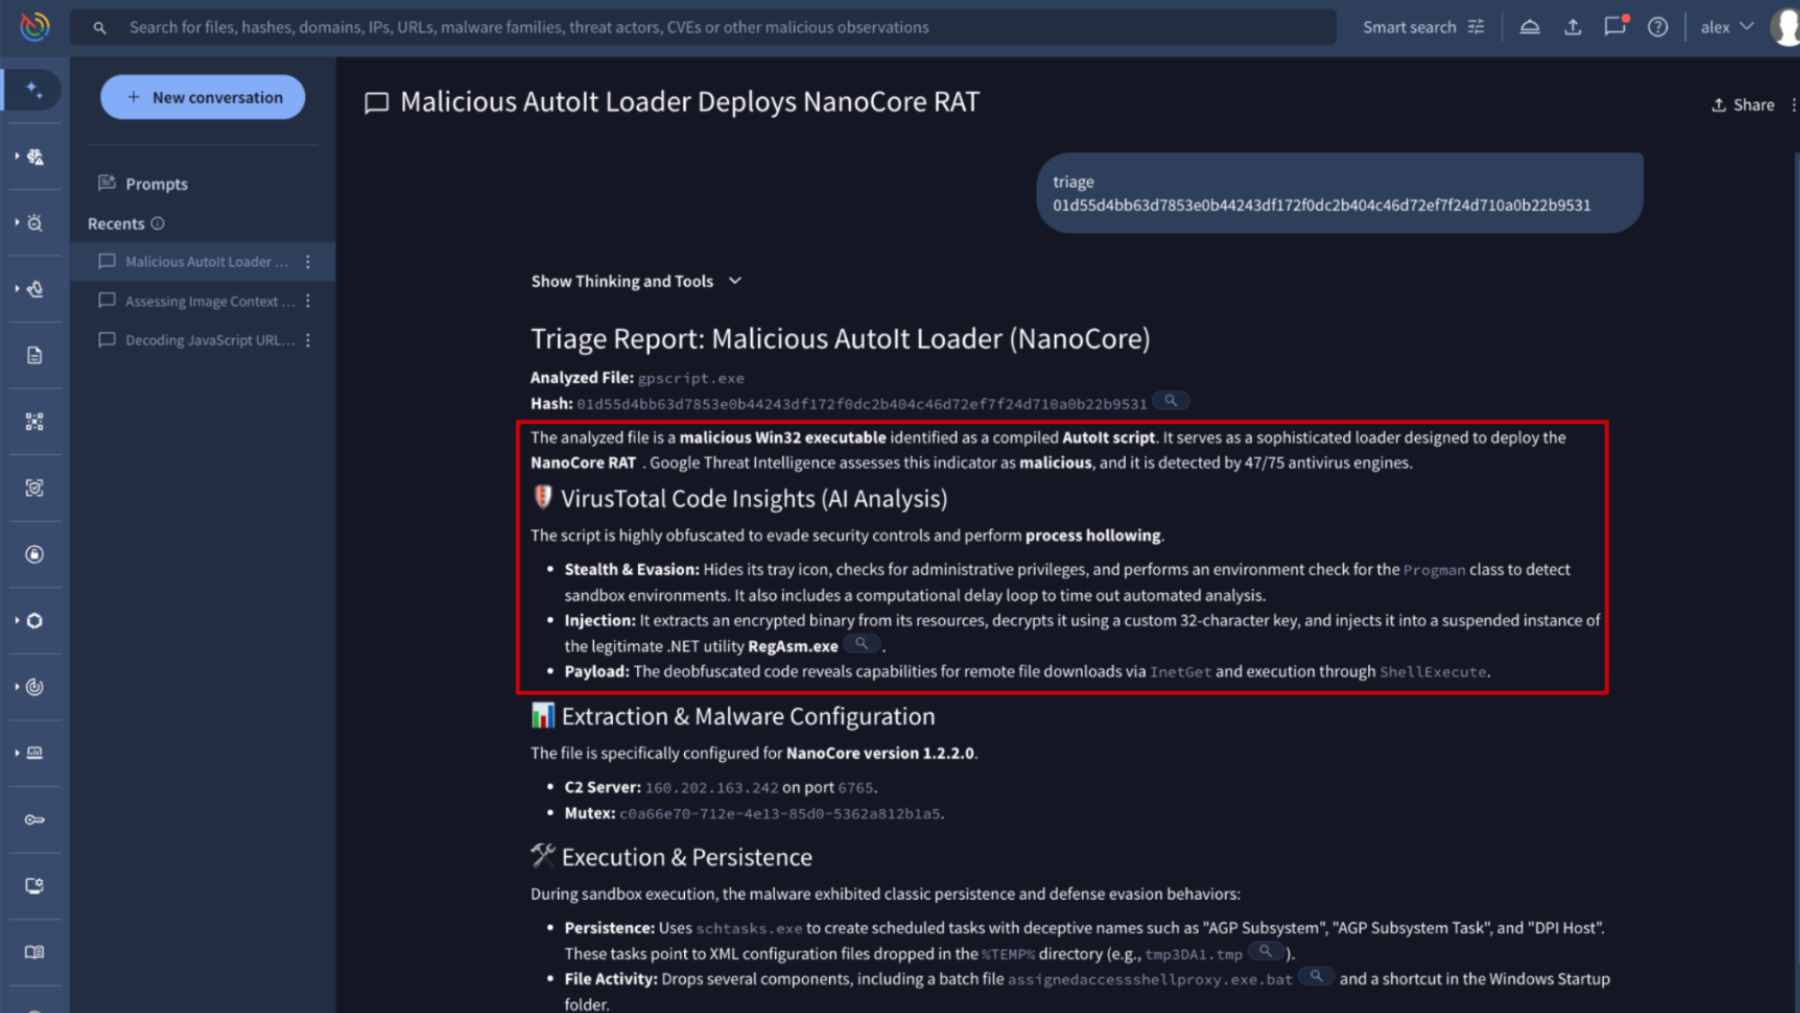
Task: Share this conversation
Action: point(1742,105)
